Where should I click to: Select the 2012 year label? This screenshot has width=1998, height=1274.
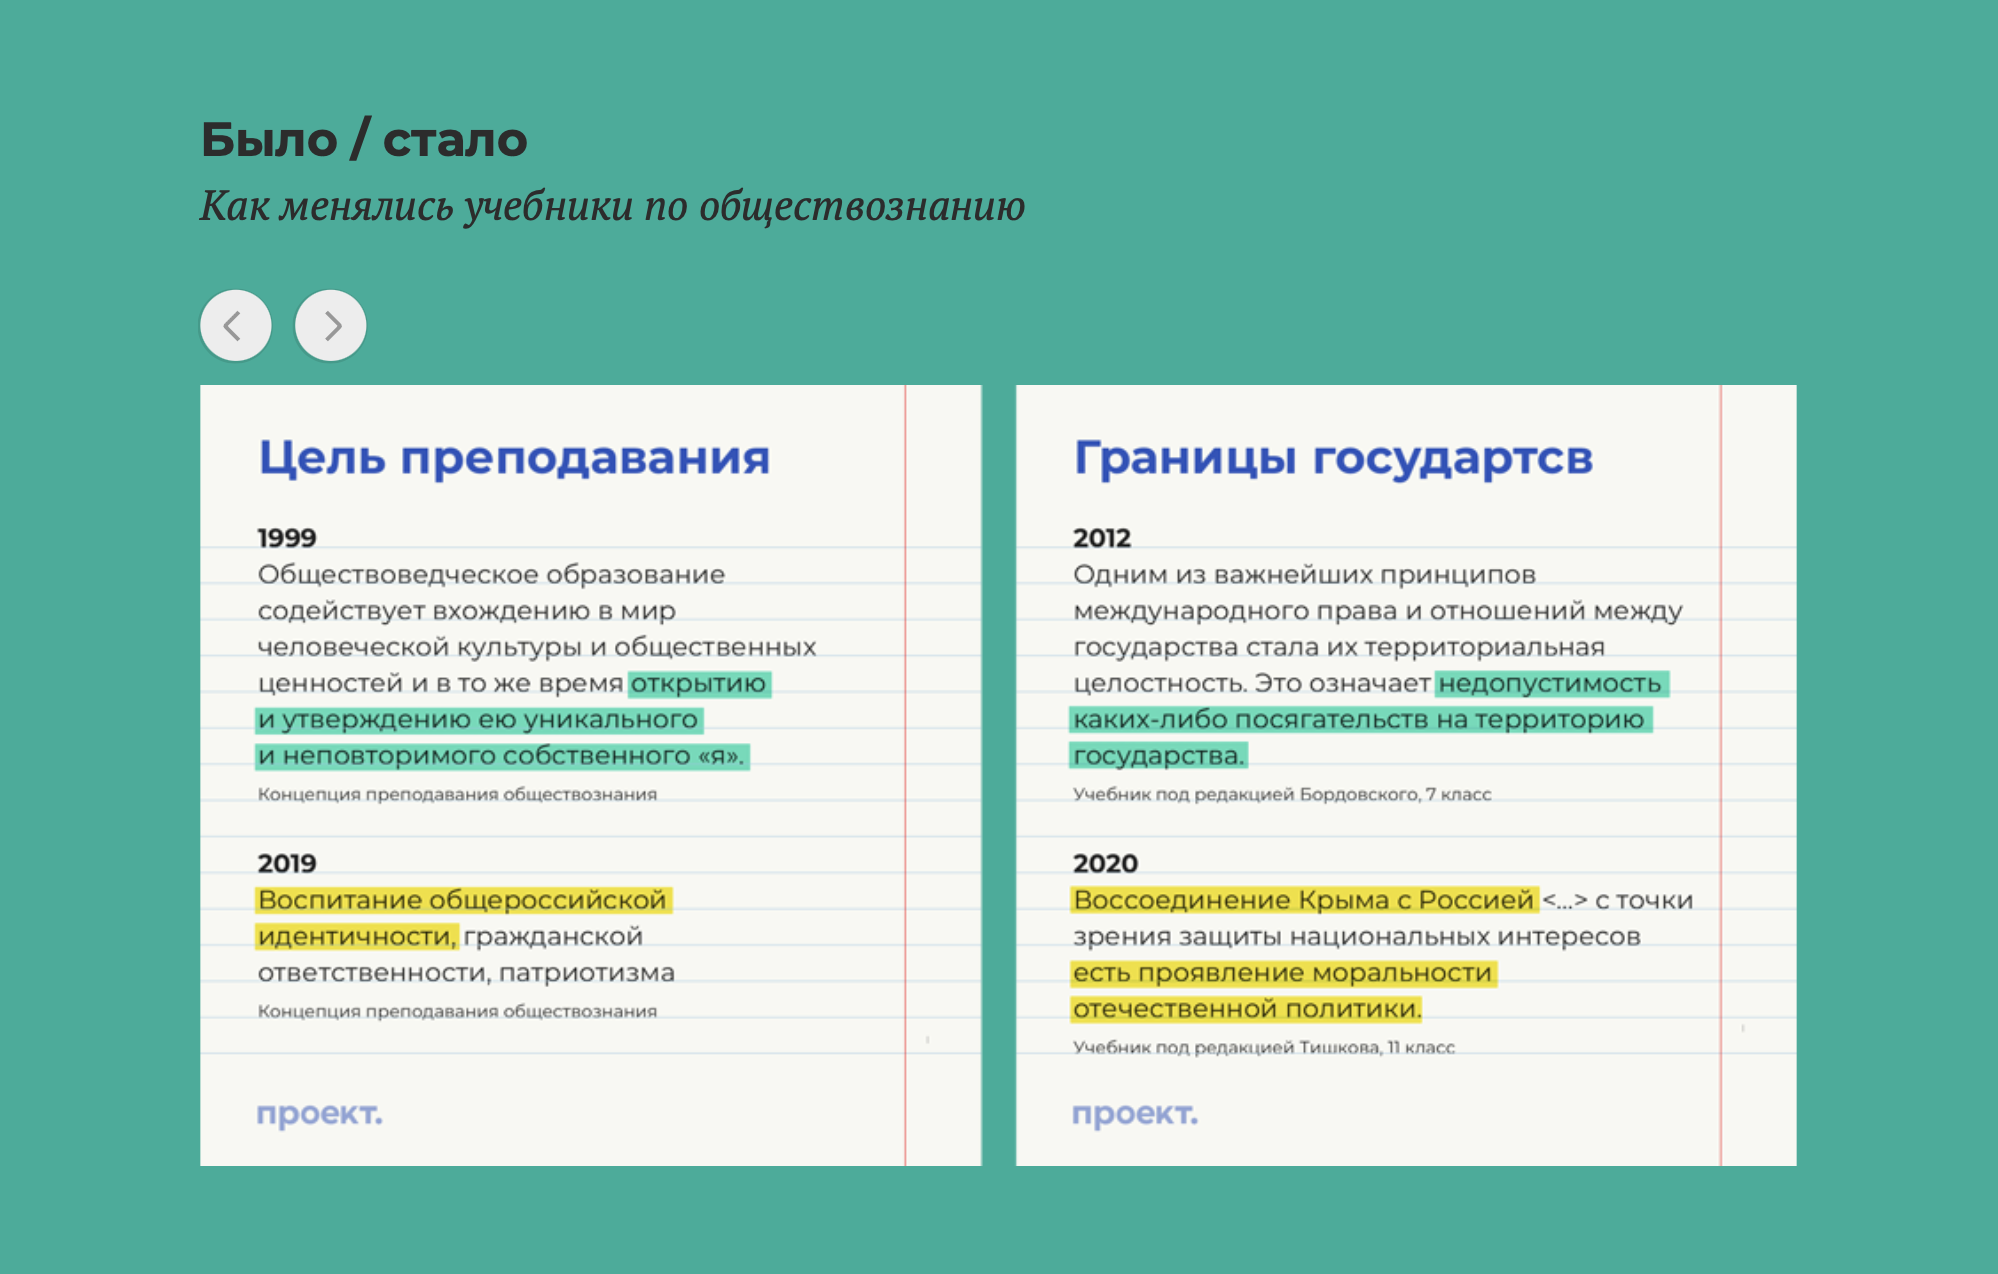(1101, 538)
